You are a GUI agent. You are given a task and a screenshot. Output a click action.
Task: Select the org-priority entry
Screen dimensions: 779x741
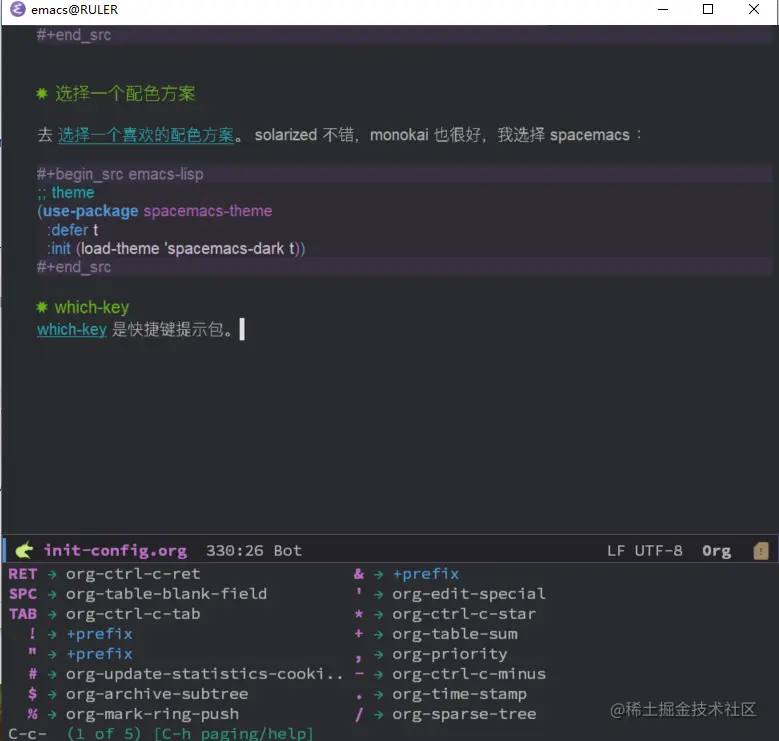[450, 654]
